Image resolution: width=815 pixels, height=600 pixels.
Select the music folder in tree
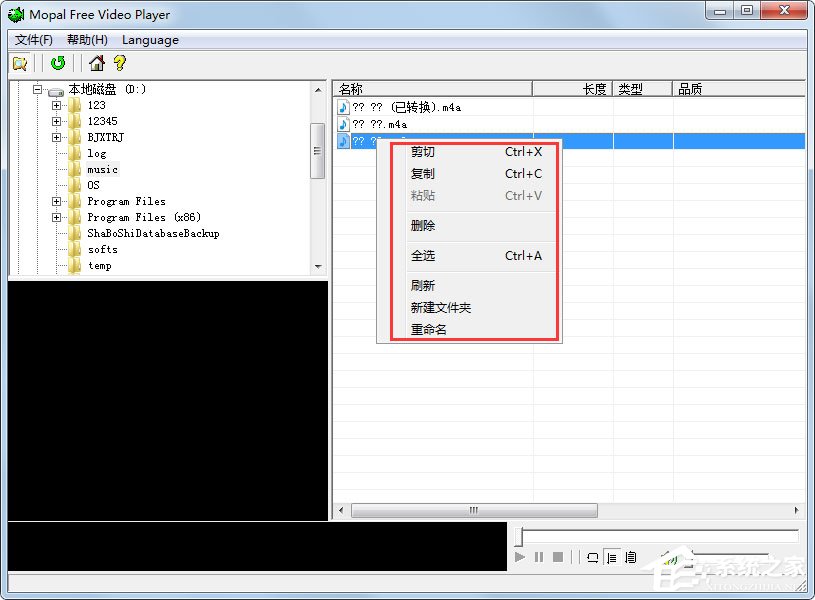click(102, 169)
